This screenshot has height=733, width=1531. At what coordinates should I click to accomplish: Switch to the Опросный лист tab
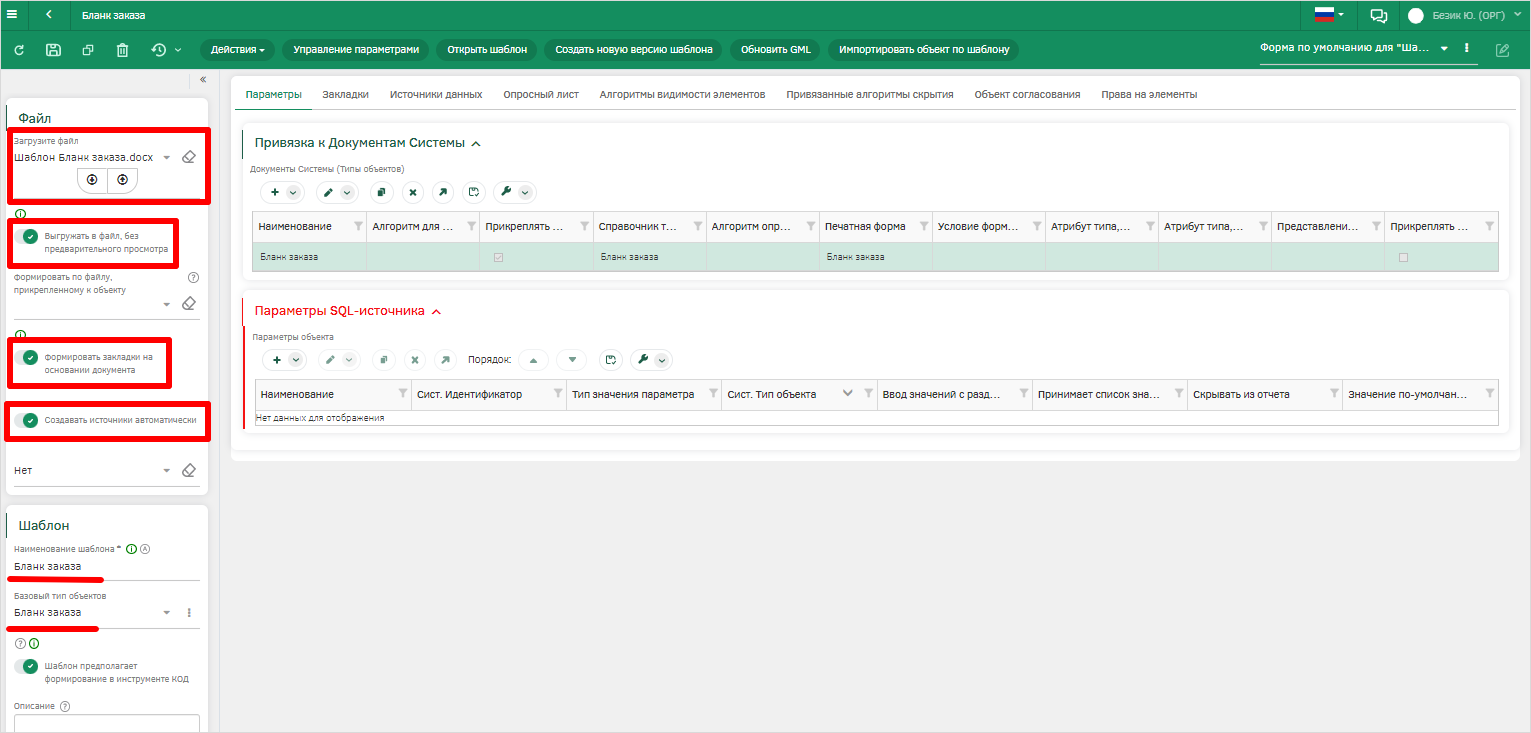point(541,94)
